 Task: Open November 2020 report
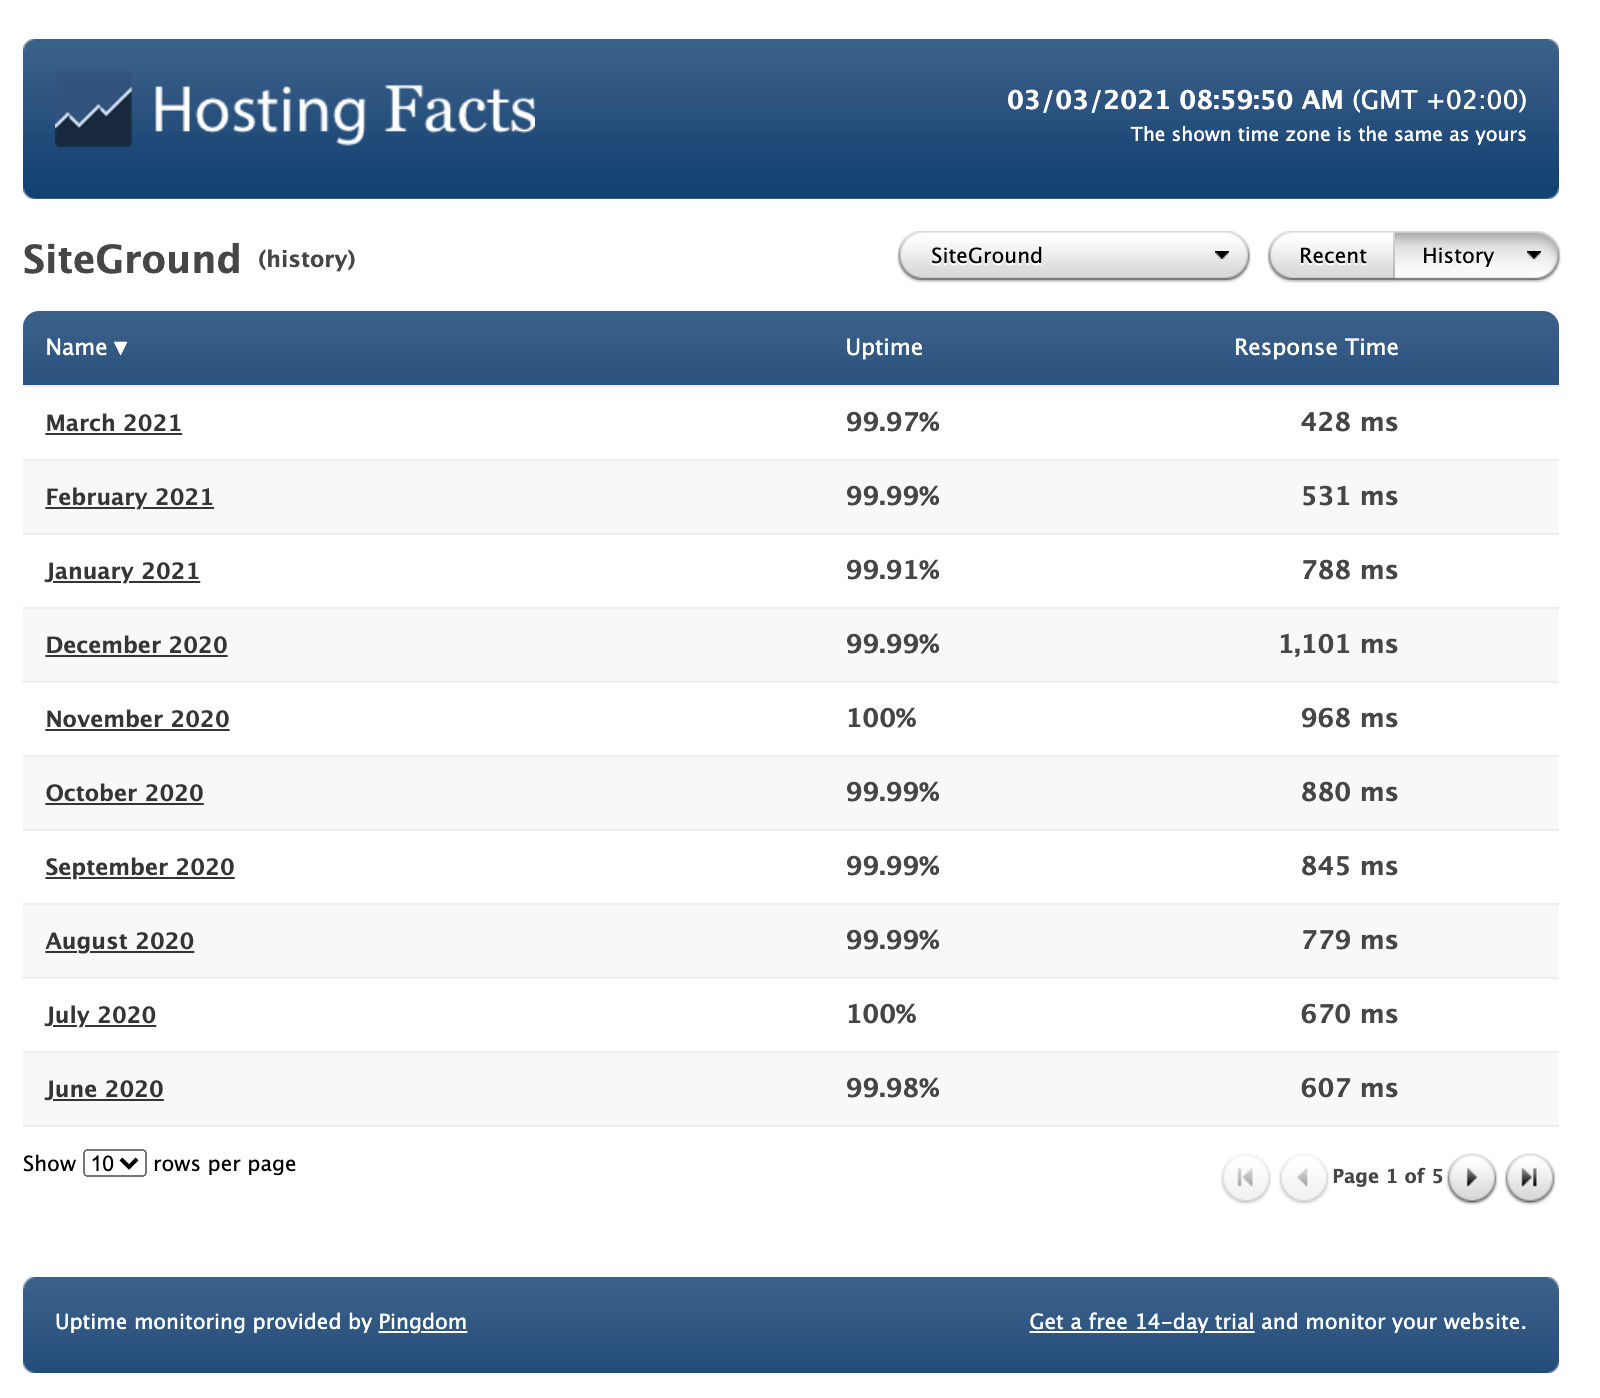pyautogui.click(x=138, y=719)
